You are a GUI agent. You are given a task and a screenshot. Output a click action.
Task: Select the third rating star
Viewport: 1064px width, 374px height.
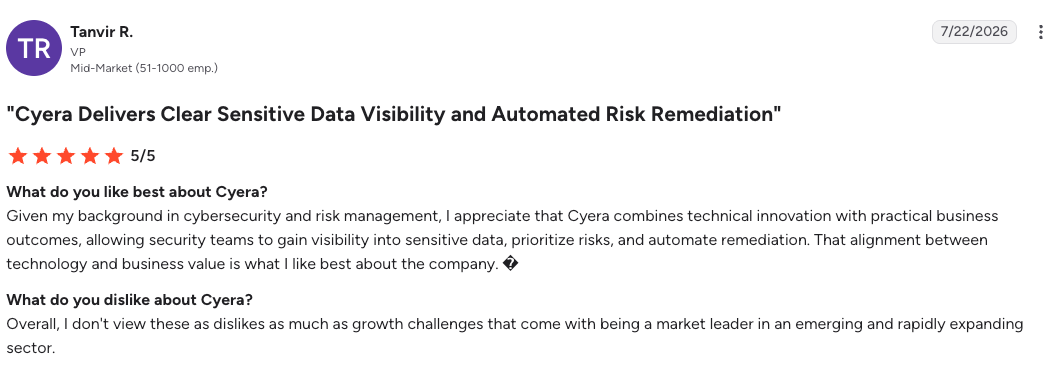(66, 157)
